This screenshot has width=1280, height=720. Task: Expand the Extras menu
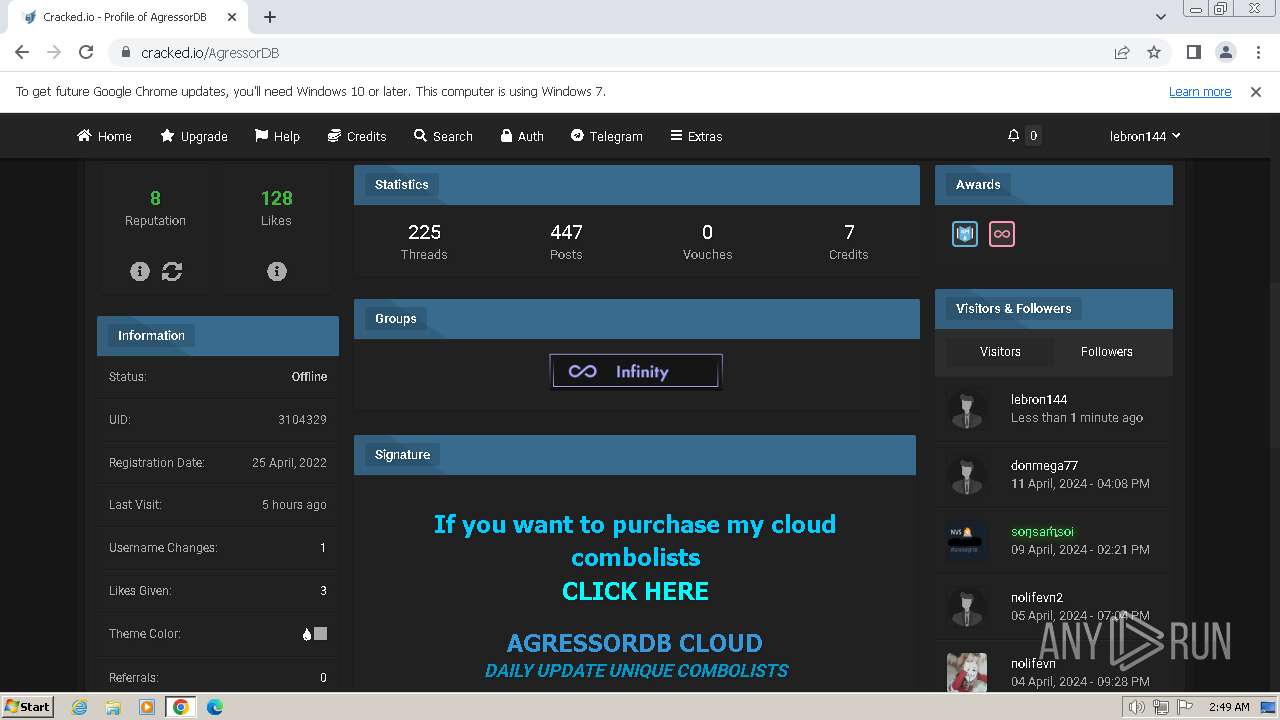click(x=696, y=136)
